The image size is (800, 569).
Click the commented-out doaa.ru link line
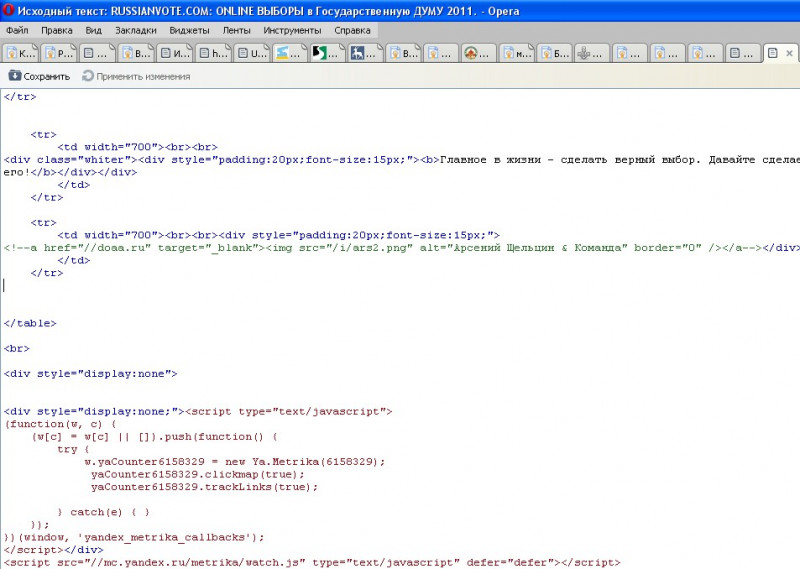tap(402, 248)
